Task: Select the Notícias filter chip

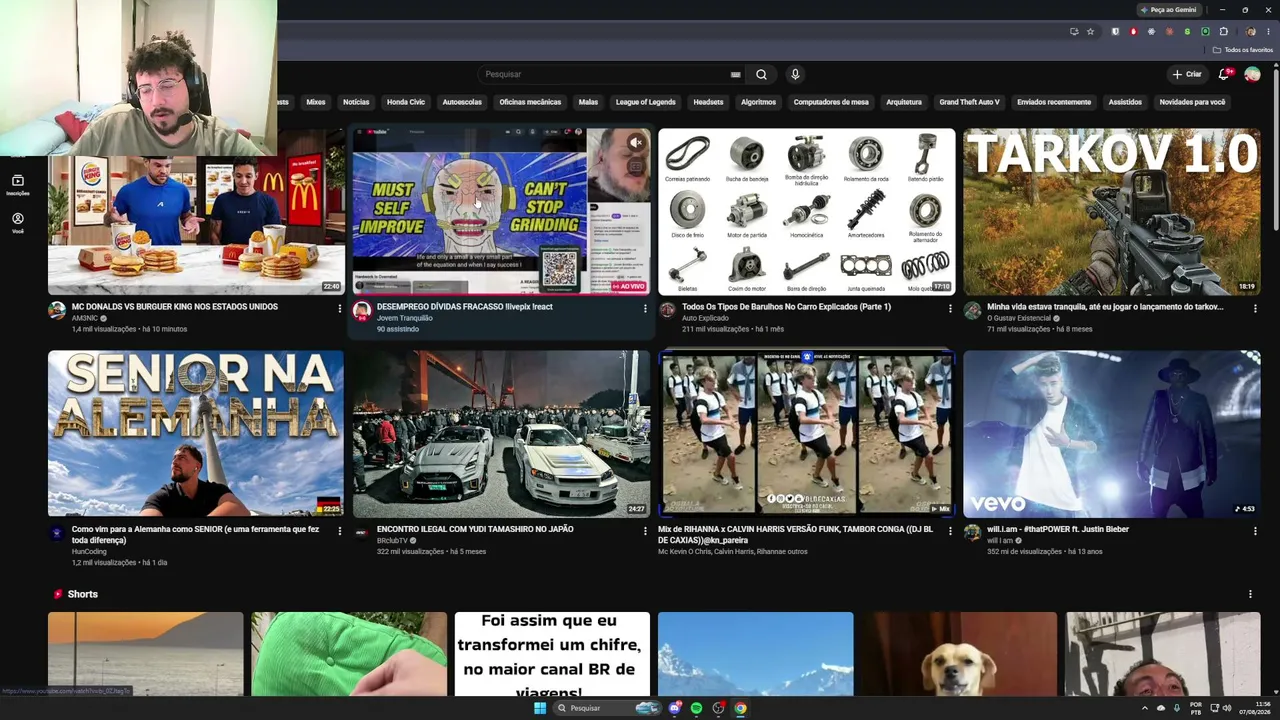Action: click(356, 102)
